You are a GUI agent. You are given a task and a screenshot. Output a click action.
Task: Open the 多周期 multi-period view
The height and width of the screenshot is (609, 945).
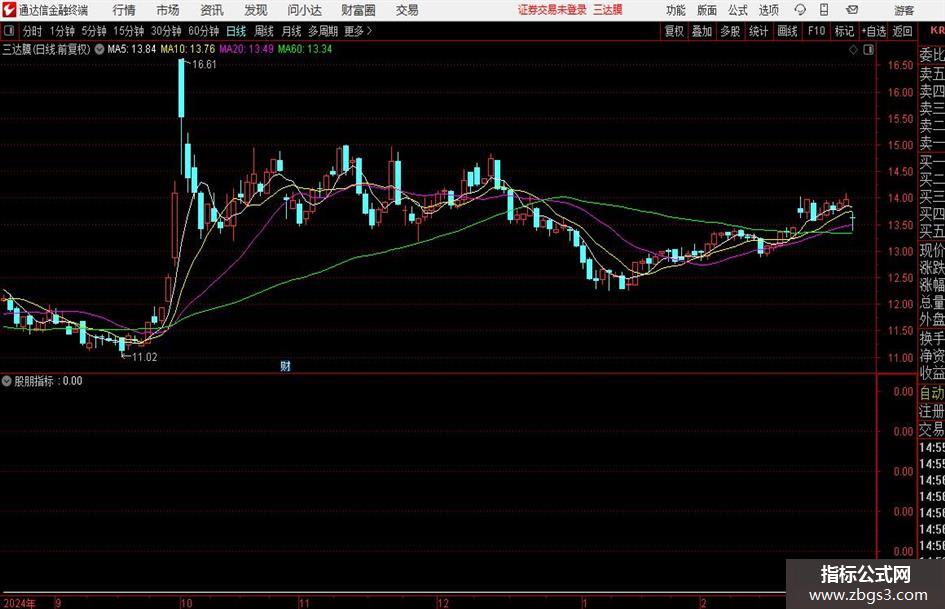pos(323,31)
